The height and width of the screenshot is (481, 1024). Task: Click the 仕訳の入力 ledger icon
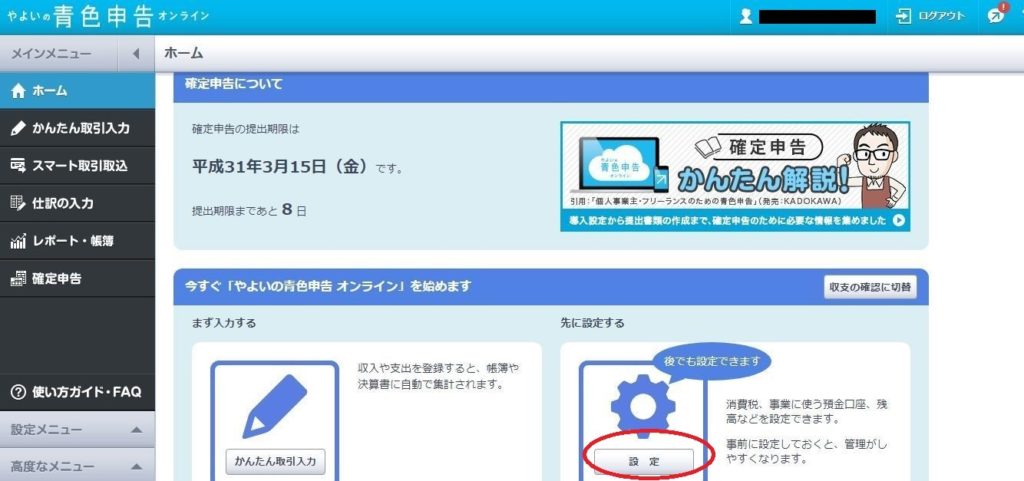tap(18, 204)
